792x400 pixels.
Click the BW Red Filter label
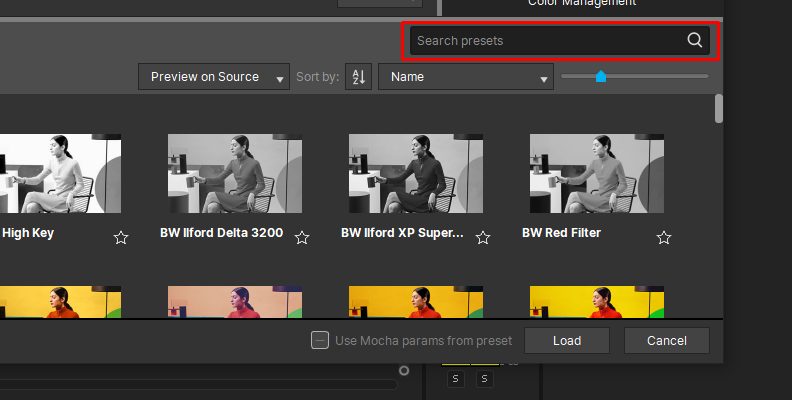[561, 233]
